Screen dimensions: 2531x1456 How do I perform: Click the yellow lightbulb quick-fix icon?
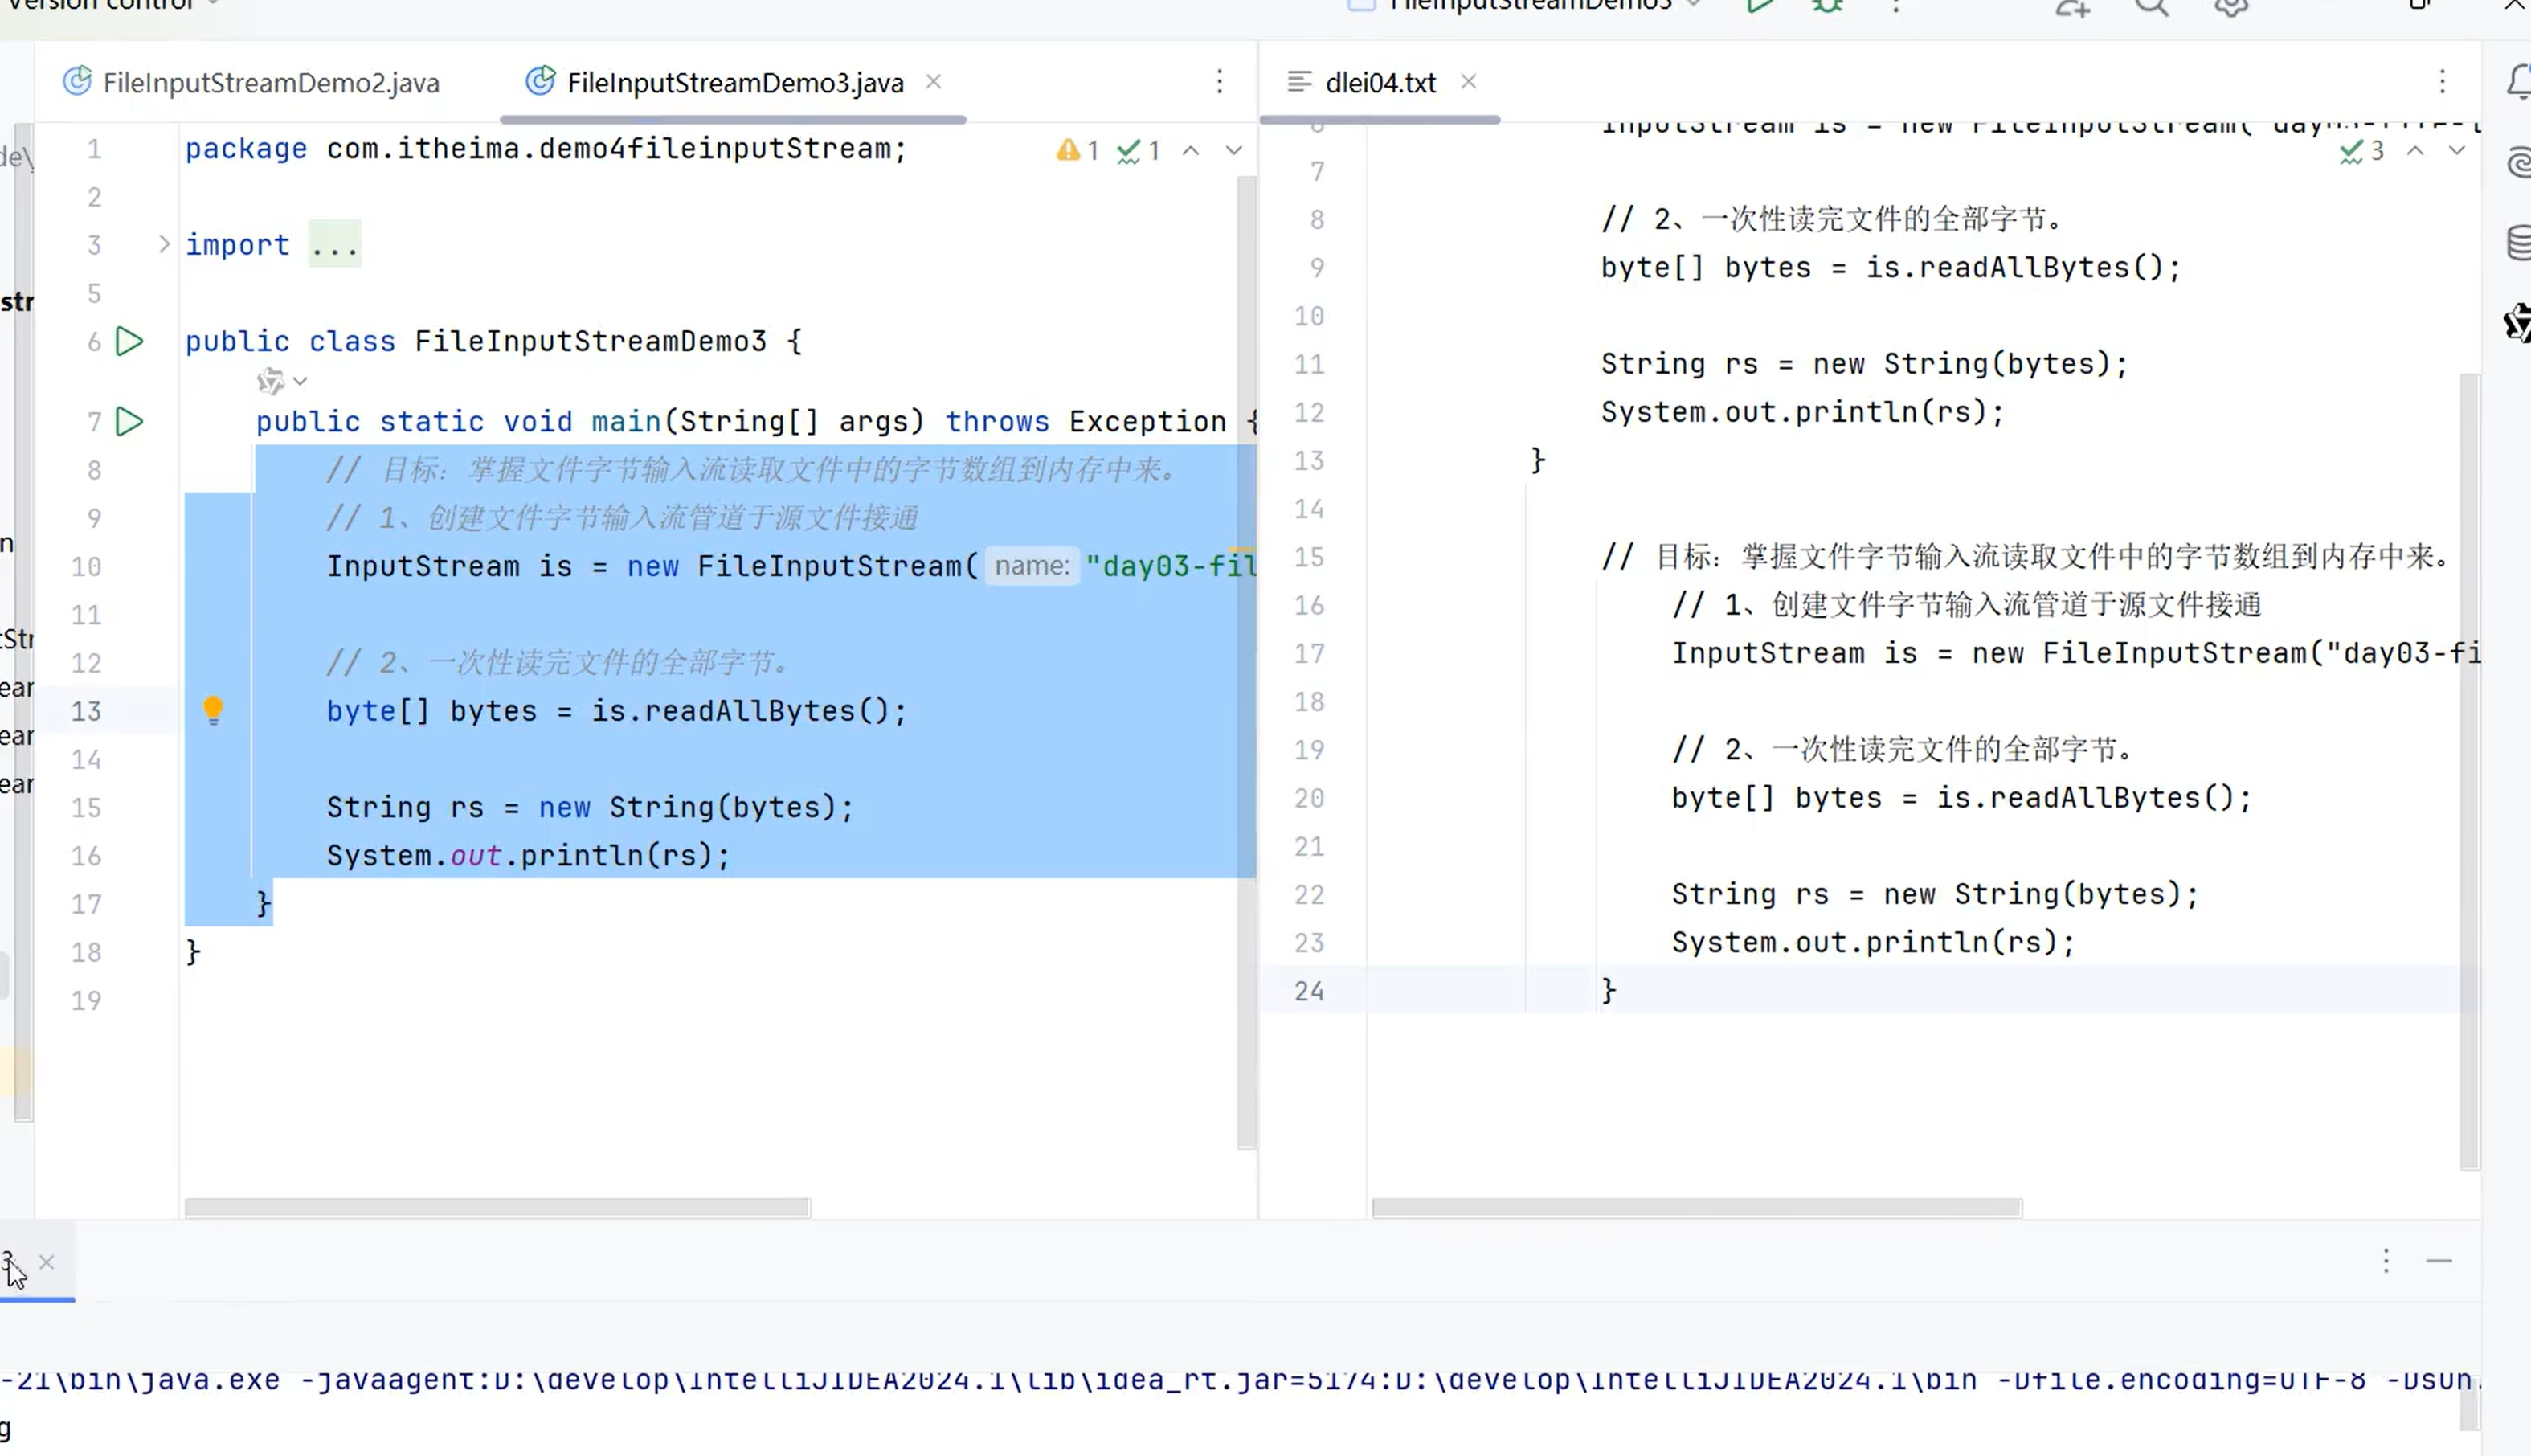213,710
